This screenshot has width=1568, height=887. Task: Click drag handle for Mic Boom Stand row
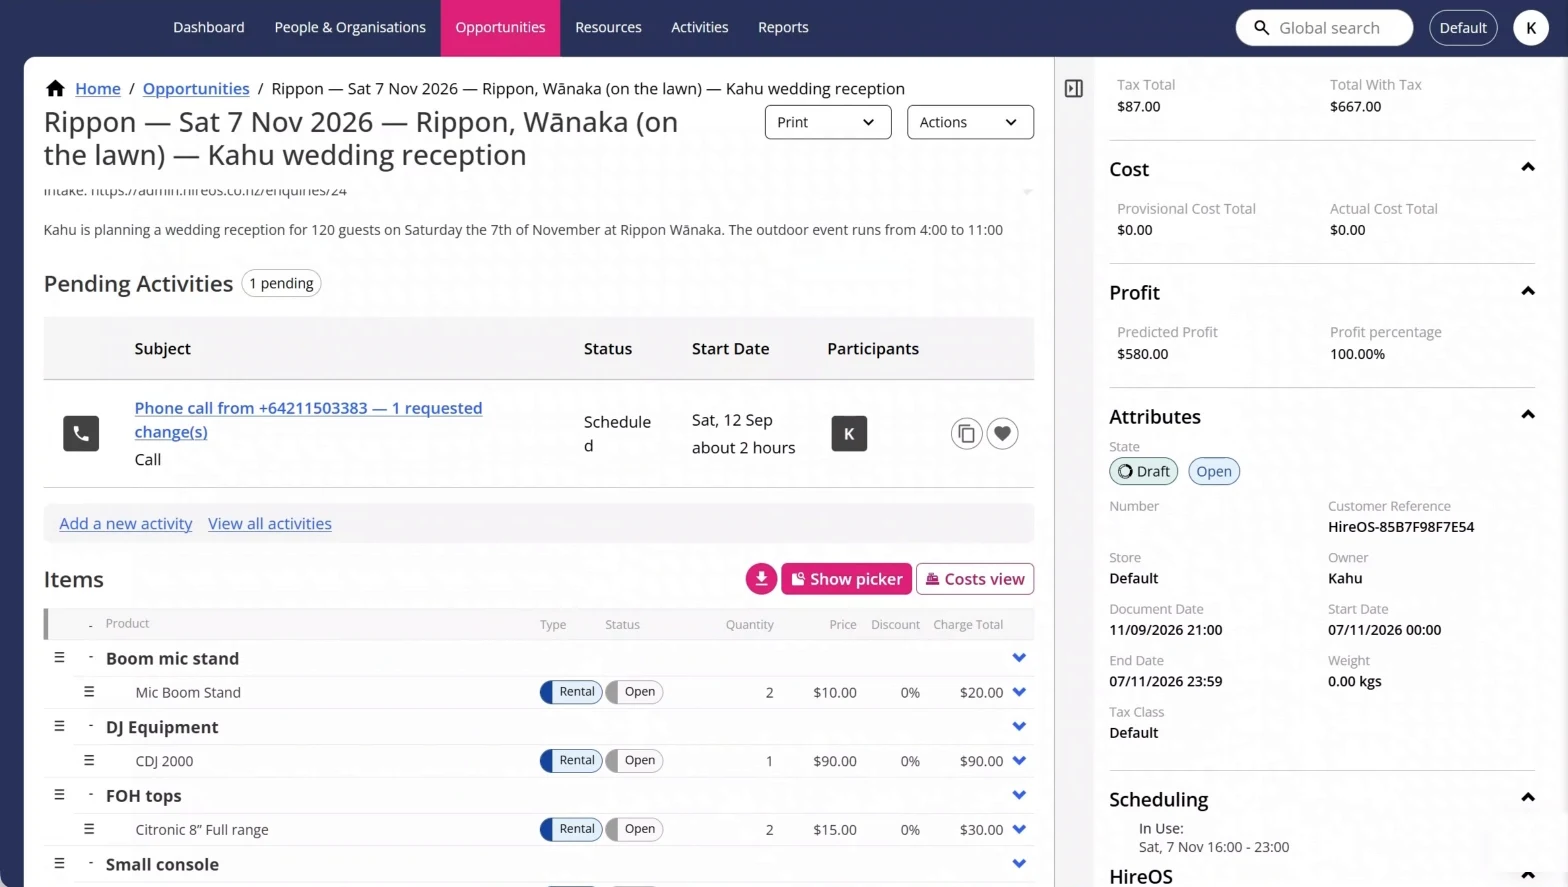coord(89,691)
